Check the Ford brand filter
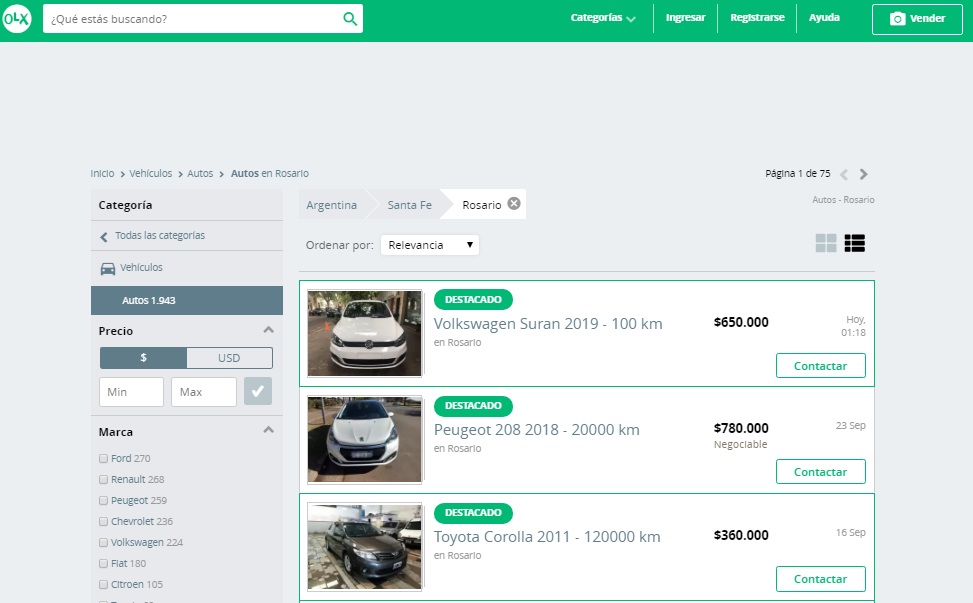973x603 pixels. point(104,458)
